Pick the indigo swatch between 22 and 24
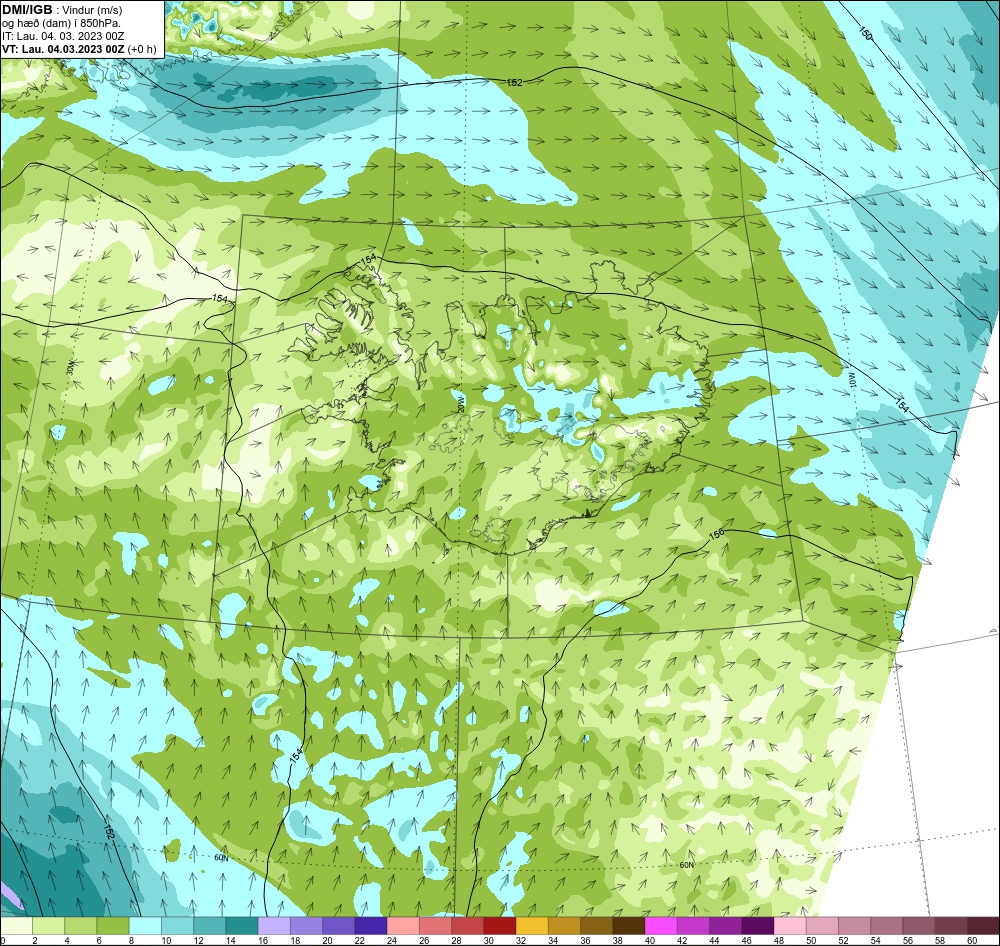This screenshot has width=1000, height=946. [x=371, y=925]
